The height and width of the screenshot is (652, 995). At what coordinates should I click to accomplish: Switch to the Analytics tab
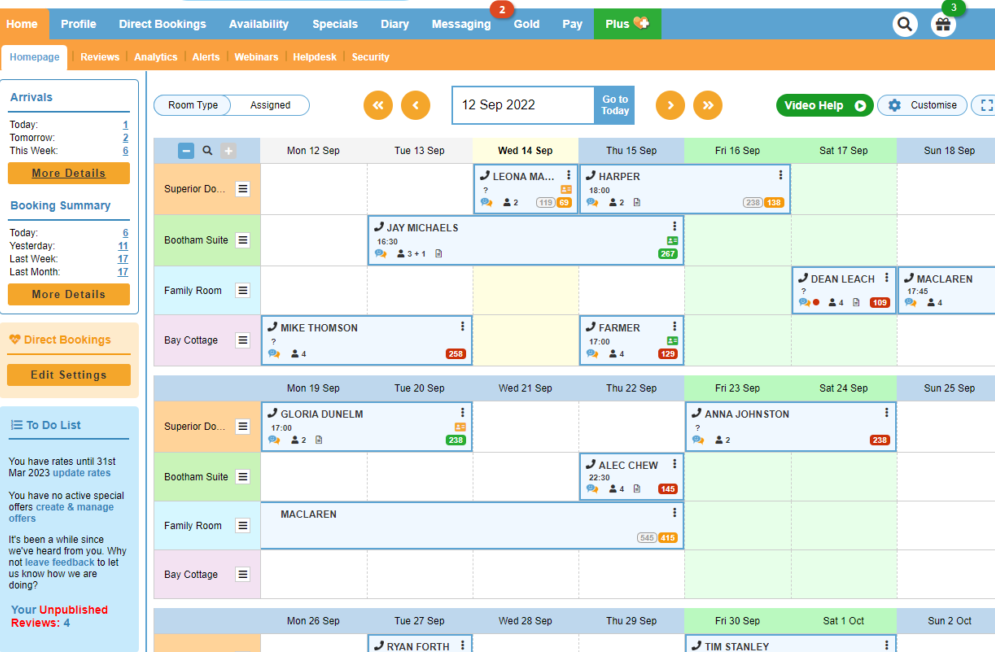point(155,57)
